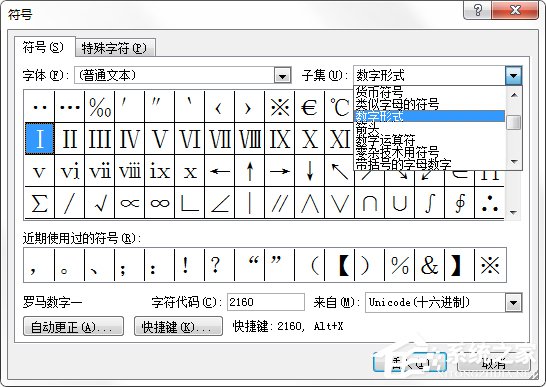This screenshot has width=546, height=387.
Task: Select the Roman numeral Ⅵ symbol
Action: 190,139
